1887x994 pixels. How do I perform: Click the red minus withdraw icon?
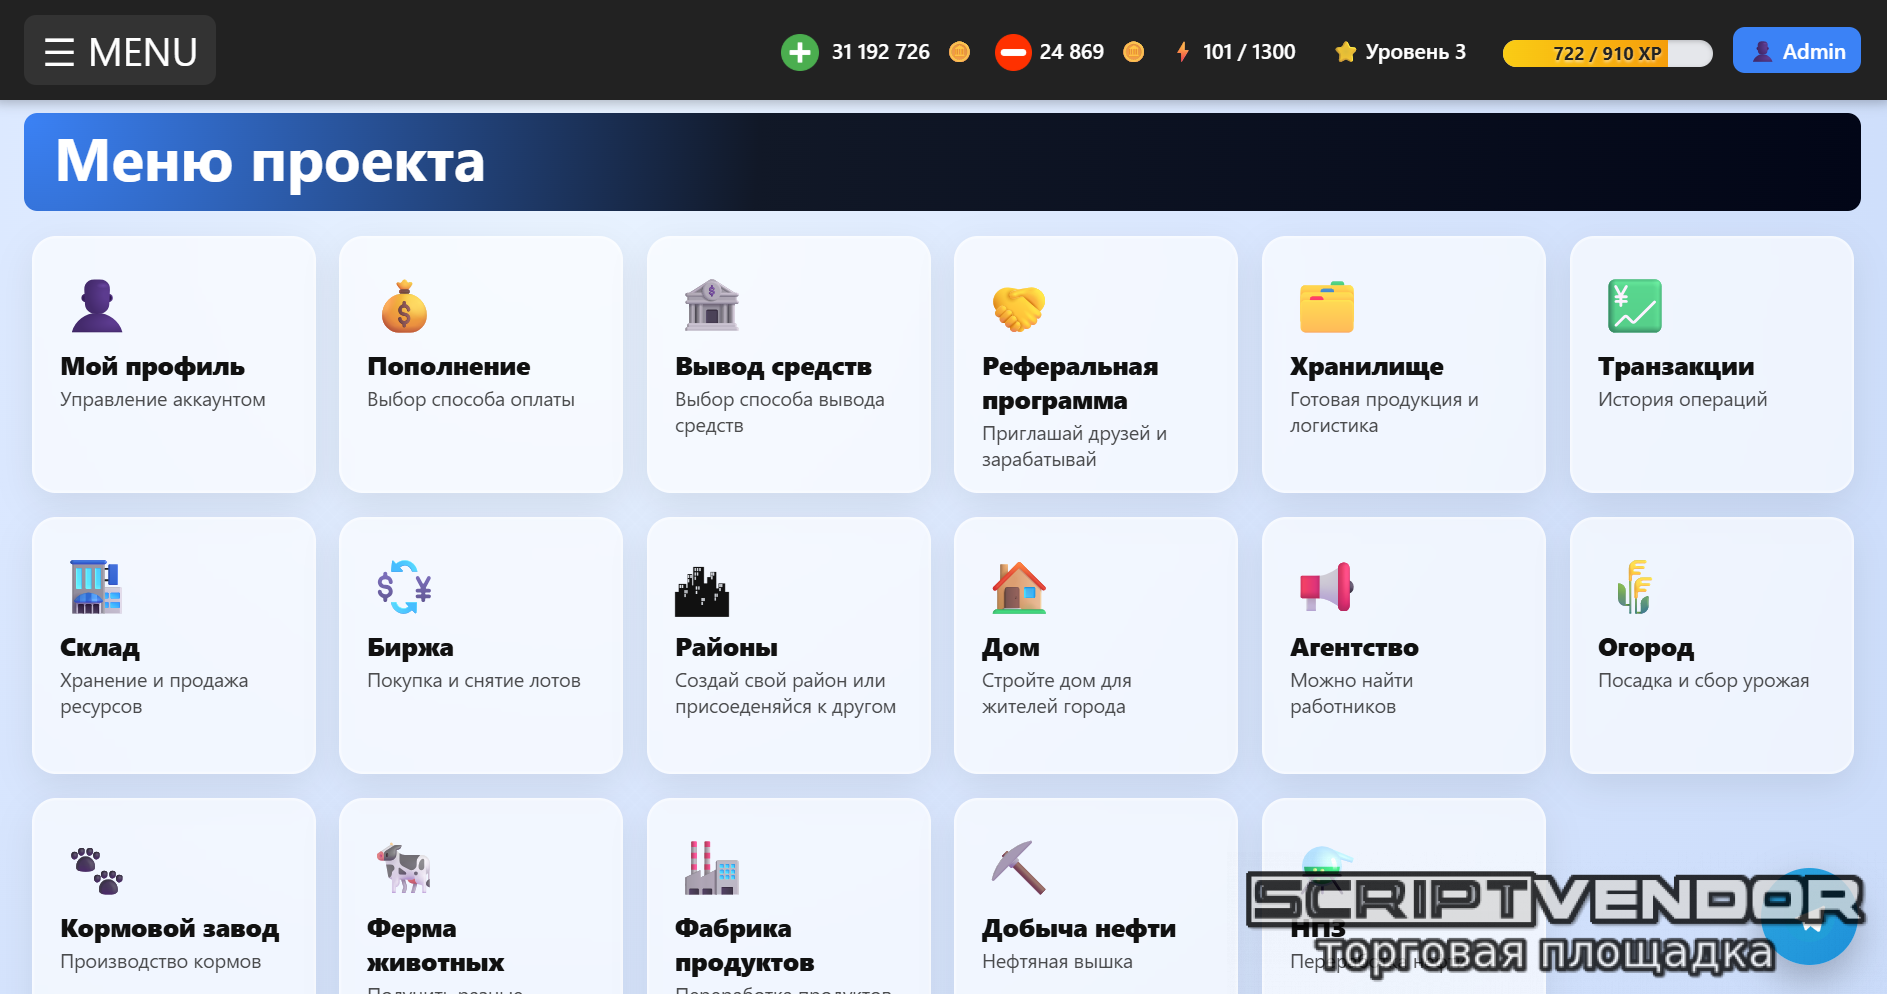click(x=1012, y=52)
